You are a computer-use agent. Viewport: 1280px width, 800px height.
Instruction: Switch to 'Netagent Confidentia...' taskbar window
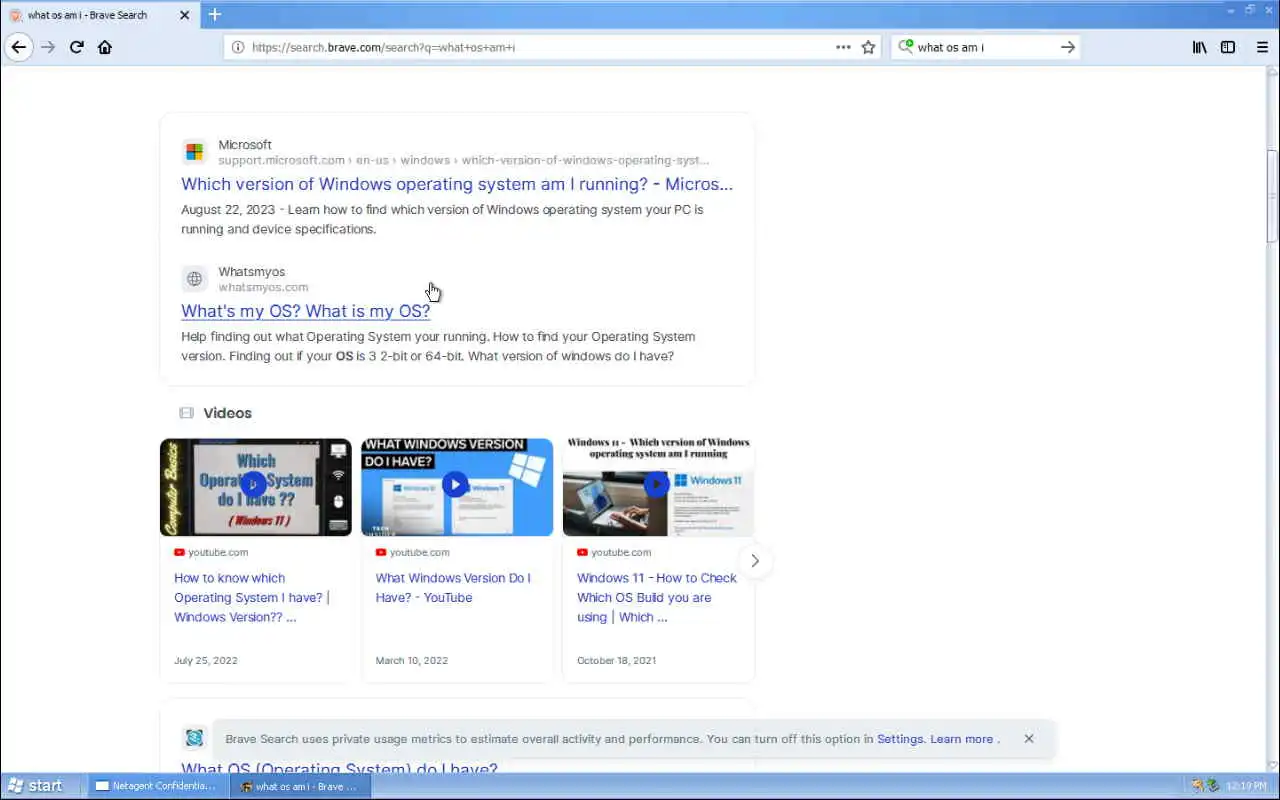156,786
